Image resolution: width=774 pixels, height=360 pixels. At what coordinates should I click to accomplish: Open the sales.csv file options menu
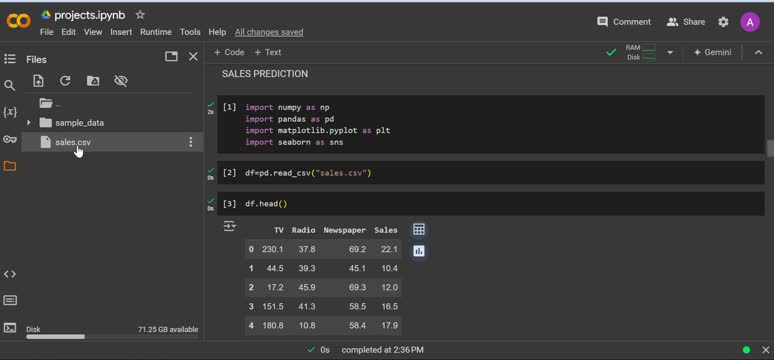[191, 142]
